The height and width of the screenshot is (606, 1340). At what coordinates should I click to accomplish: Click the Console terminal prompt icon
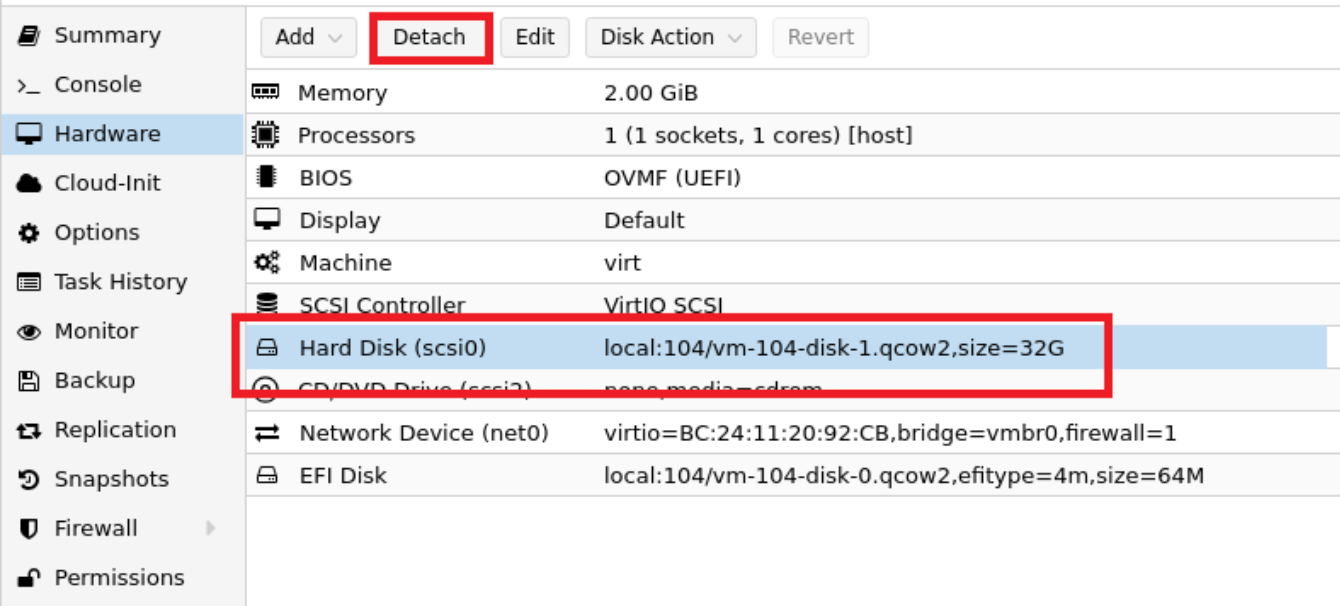point(29,86)
